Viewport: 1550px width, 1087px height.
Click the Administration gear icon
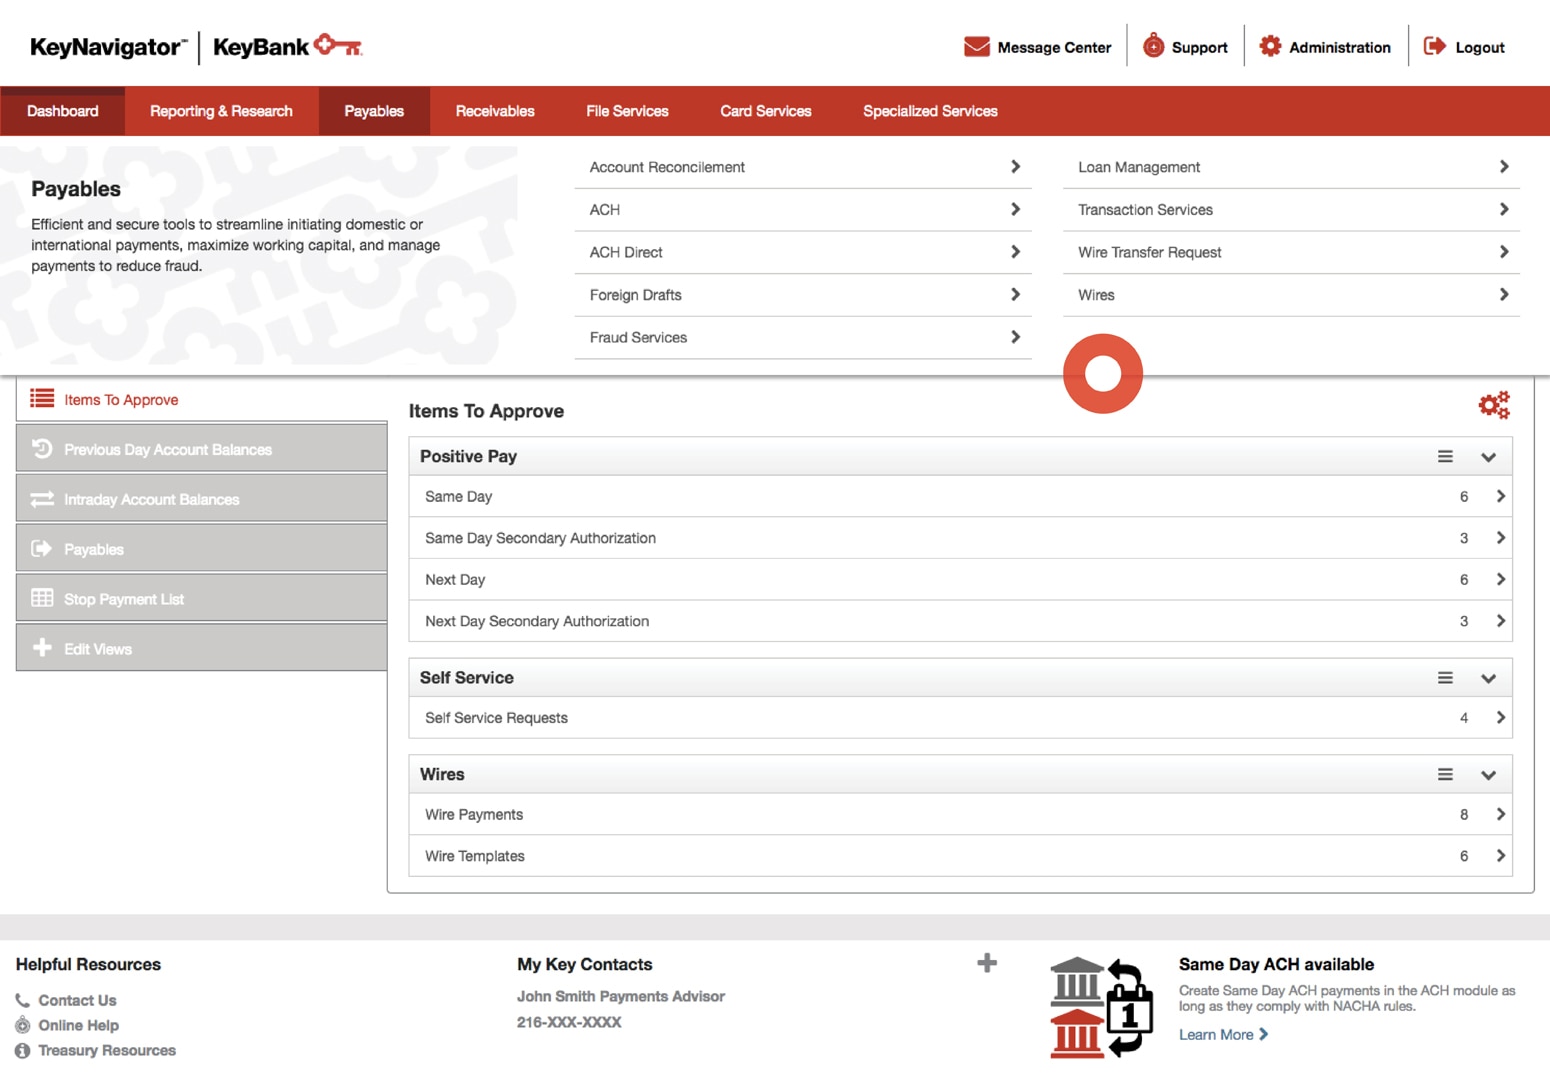coord(1270,46)
